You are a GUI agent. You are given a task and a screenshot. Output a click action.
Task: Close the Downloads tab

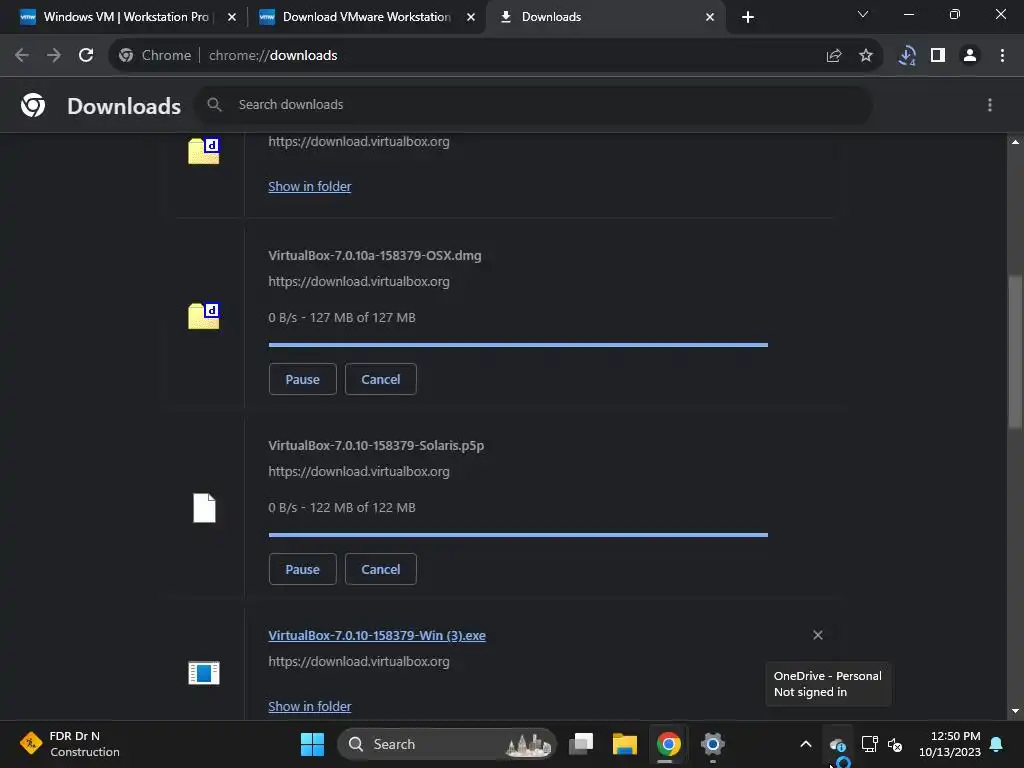coord(710,17)
